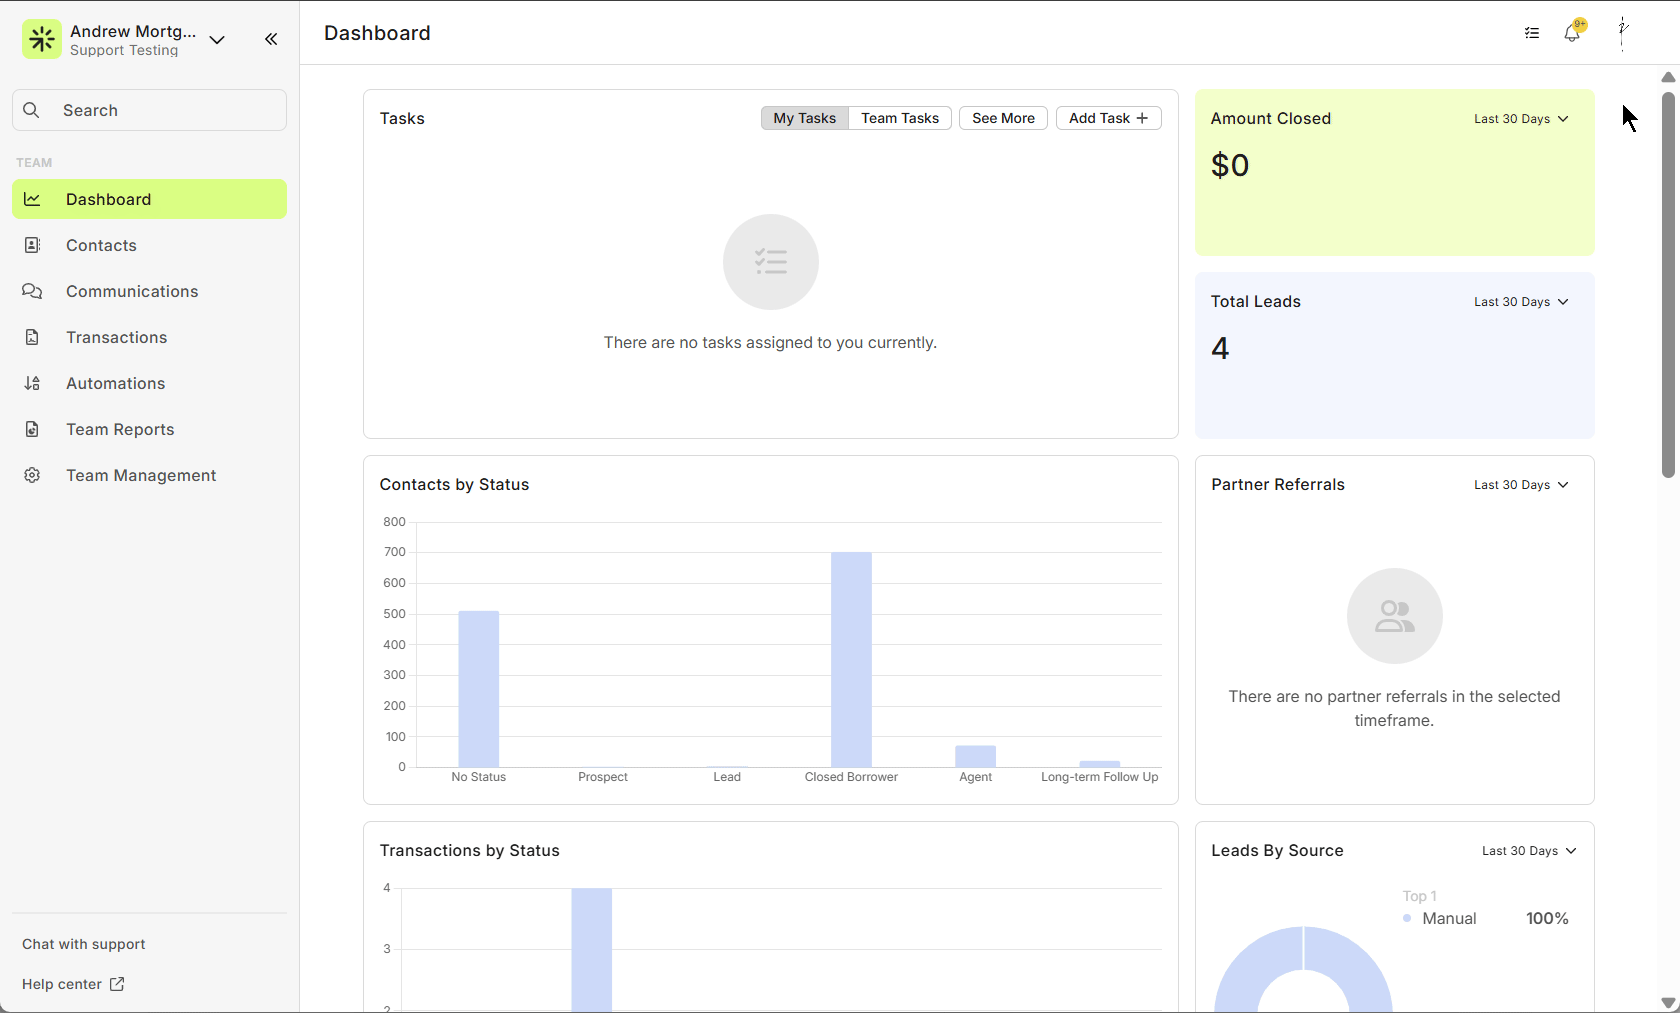
Task: Start a Chat with support
Action: 84,944
